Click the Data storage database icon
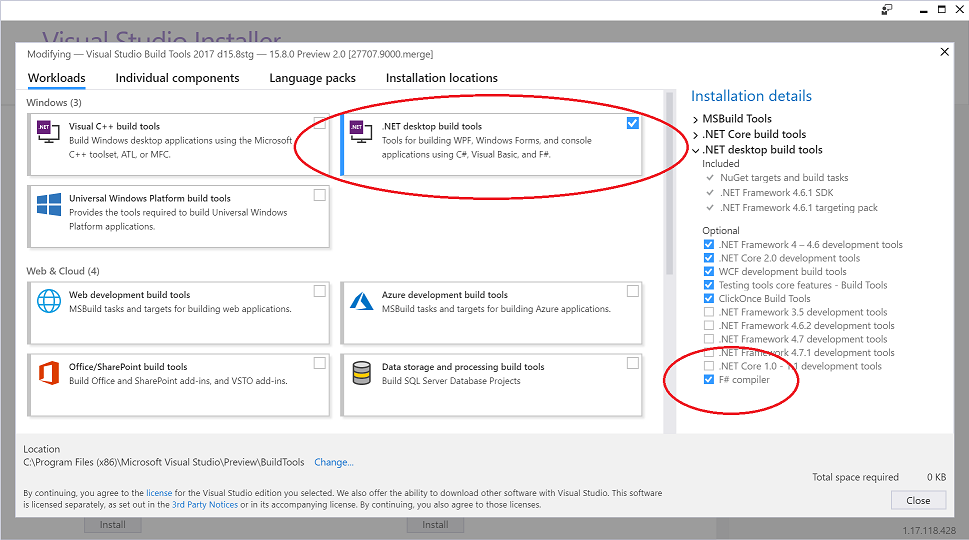Image resolution: width=969 pixels, height=540 pixels. [362, 373]
